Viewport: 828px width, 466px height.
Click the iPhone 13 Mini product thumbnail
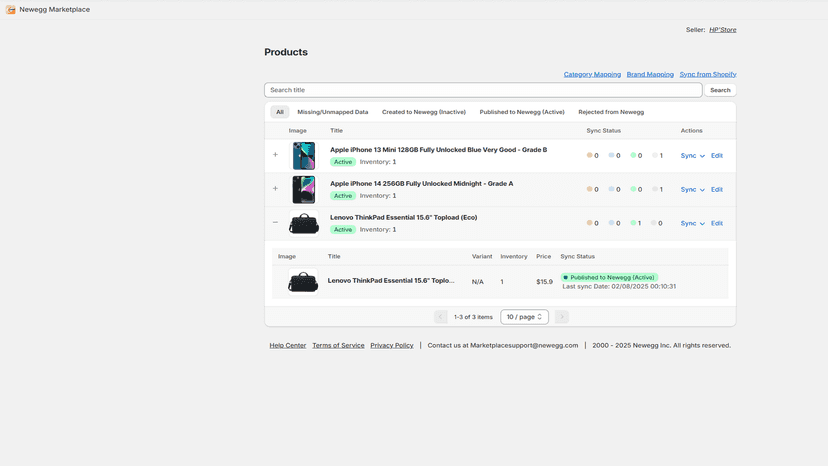304,156
